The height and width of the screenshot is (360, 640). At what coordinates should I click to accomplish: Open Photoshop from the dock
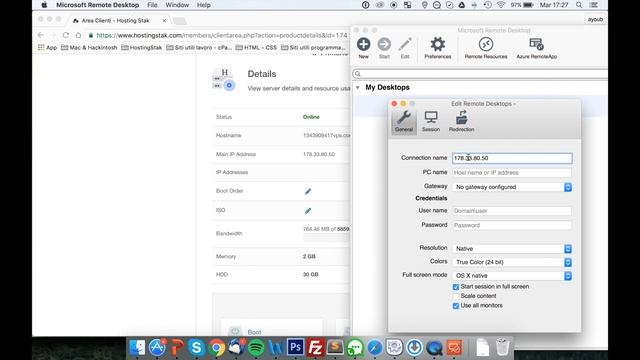click(x=296, y=348)
